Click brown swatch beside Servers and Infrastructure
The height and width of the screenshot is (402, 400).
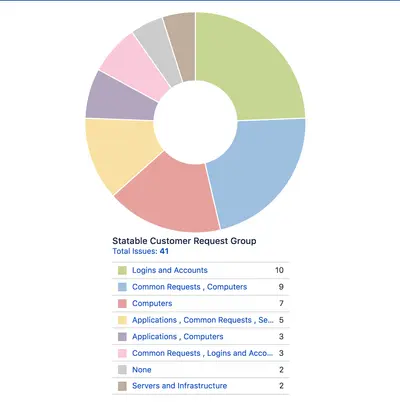coord(122,386)
